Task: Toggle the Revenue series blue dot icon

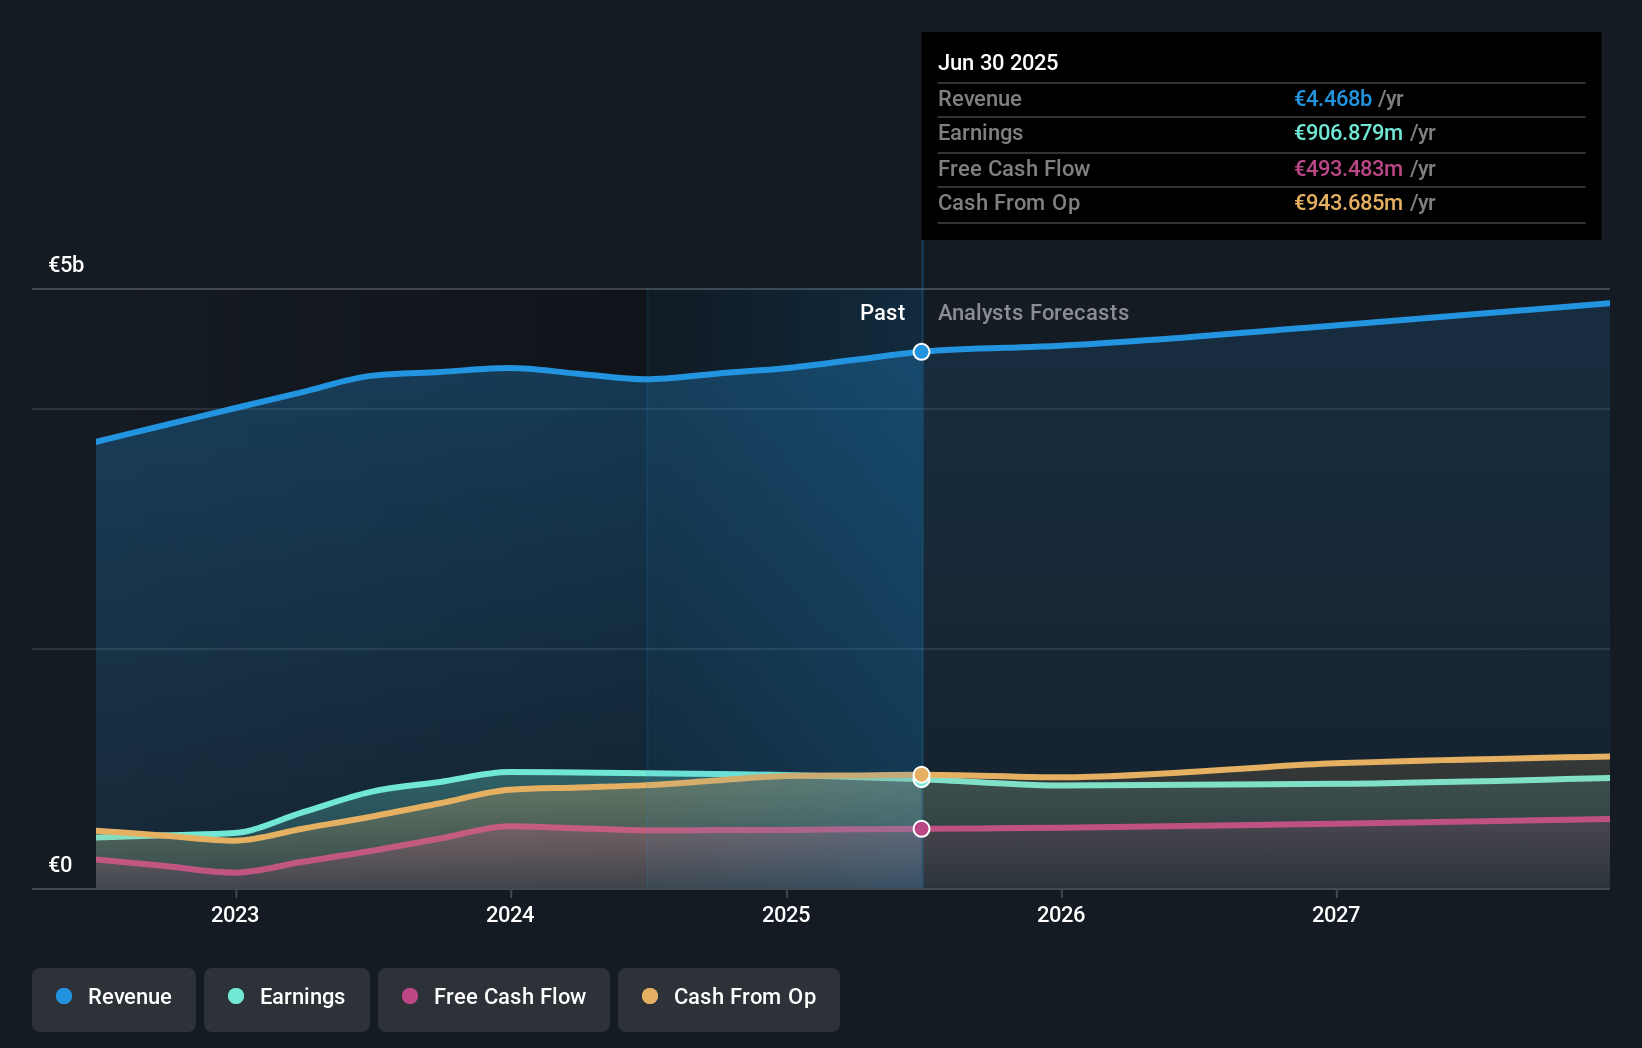Action: pos(64,997)
